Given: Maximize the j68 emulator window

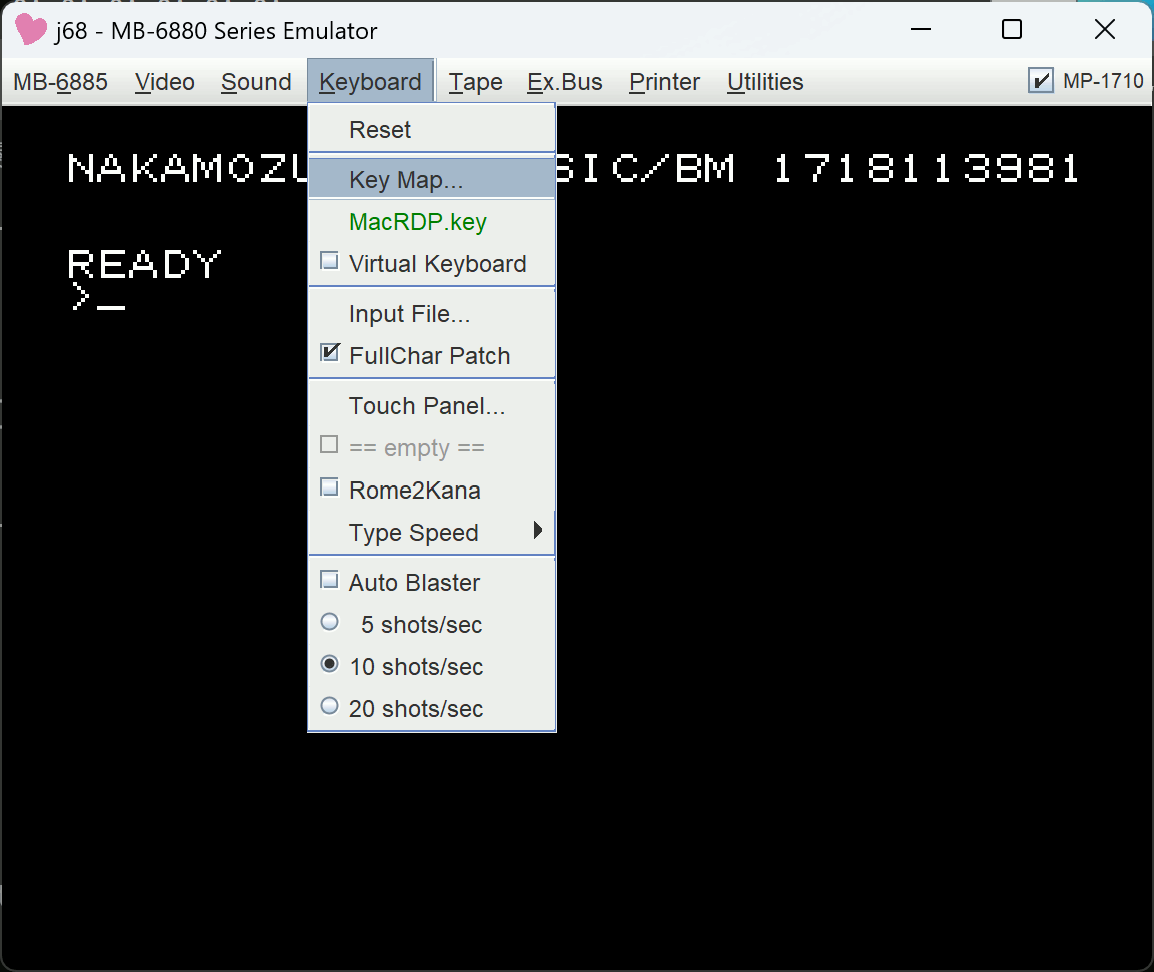Looking at the screenshot, I should point(1012,29).
